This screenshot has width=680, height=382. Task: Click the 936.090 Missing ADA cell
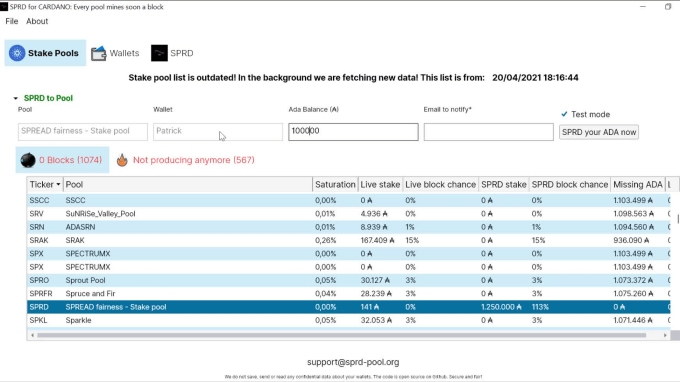(x=631, y=240)
